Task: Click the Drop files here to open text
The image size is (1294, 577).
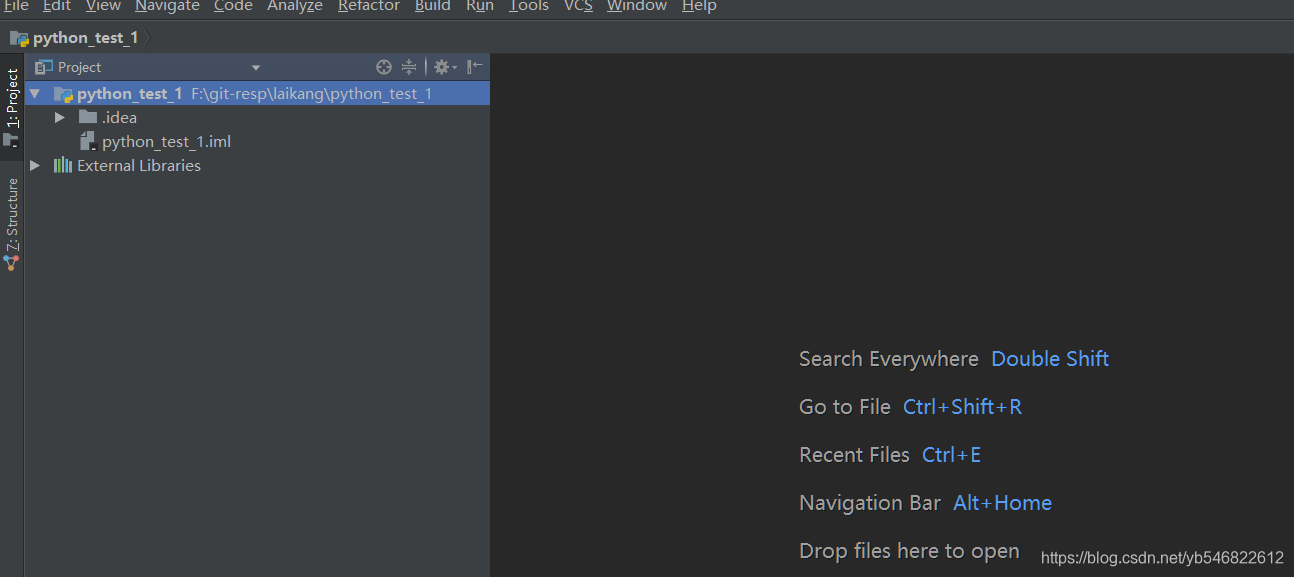Action: pyautogui.click(x=909, y=551)
